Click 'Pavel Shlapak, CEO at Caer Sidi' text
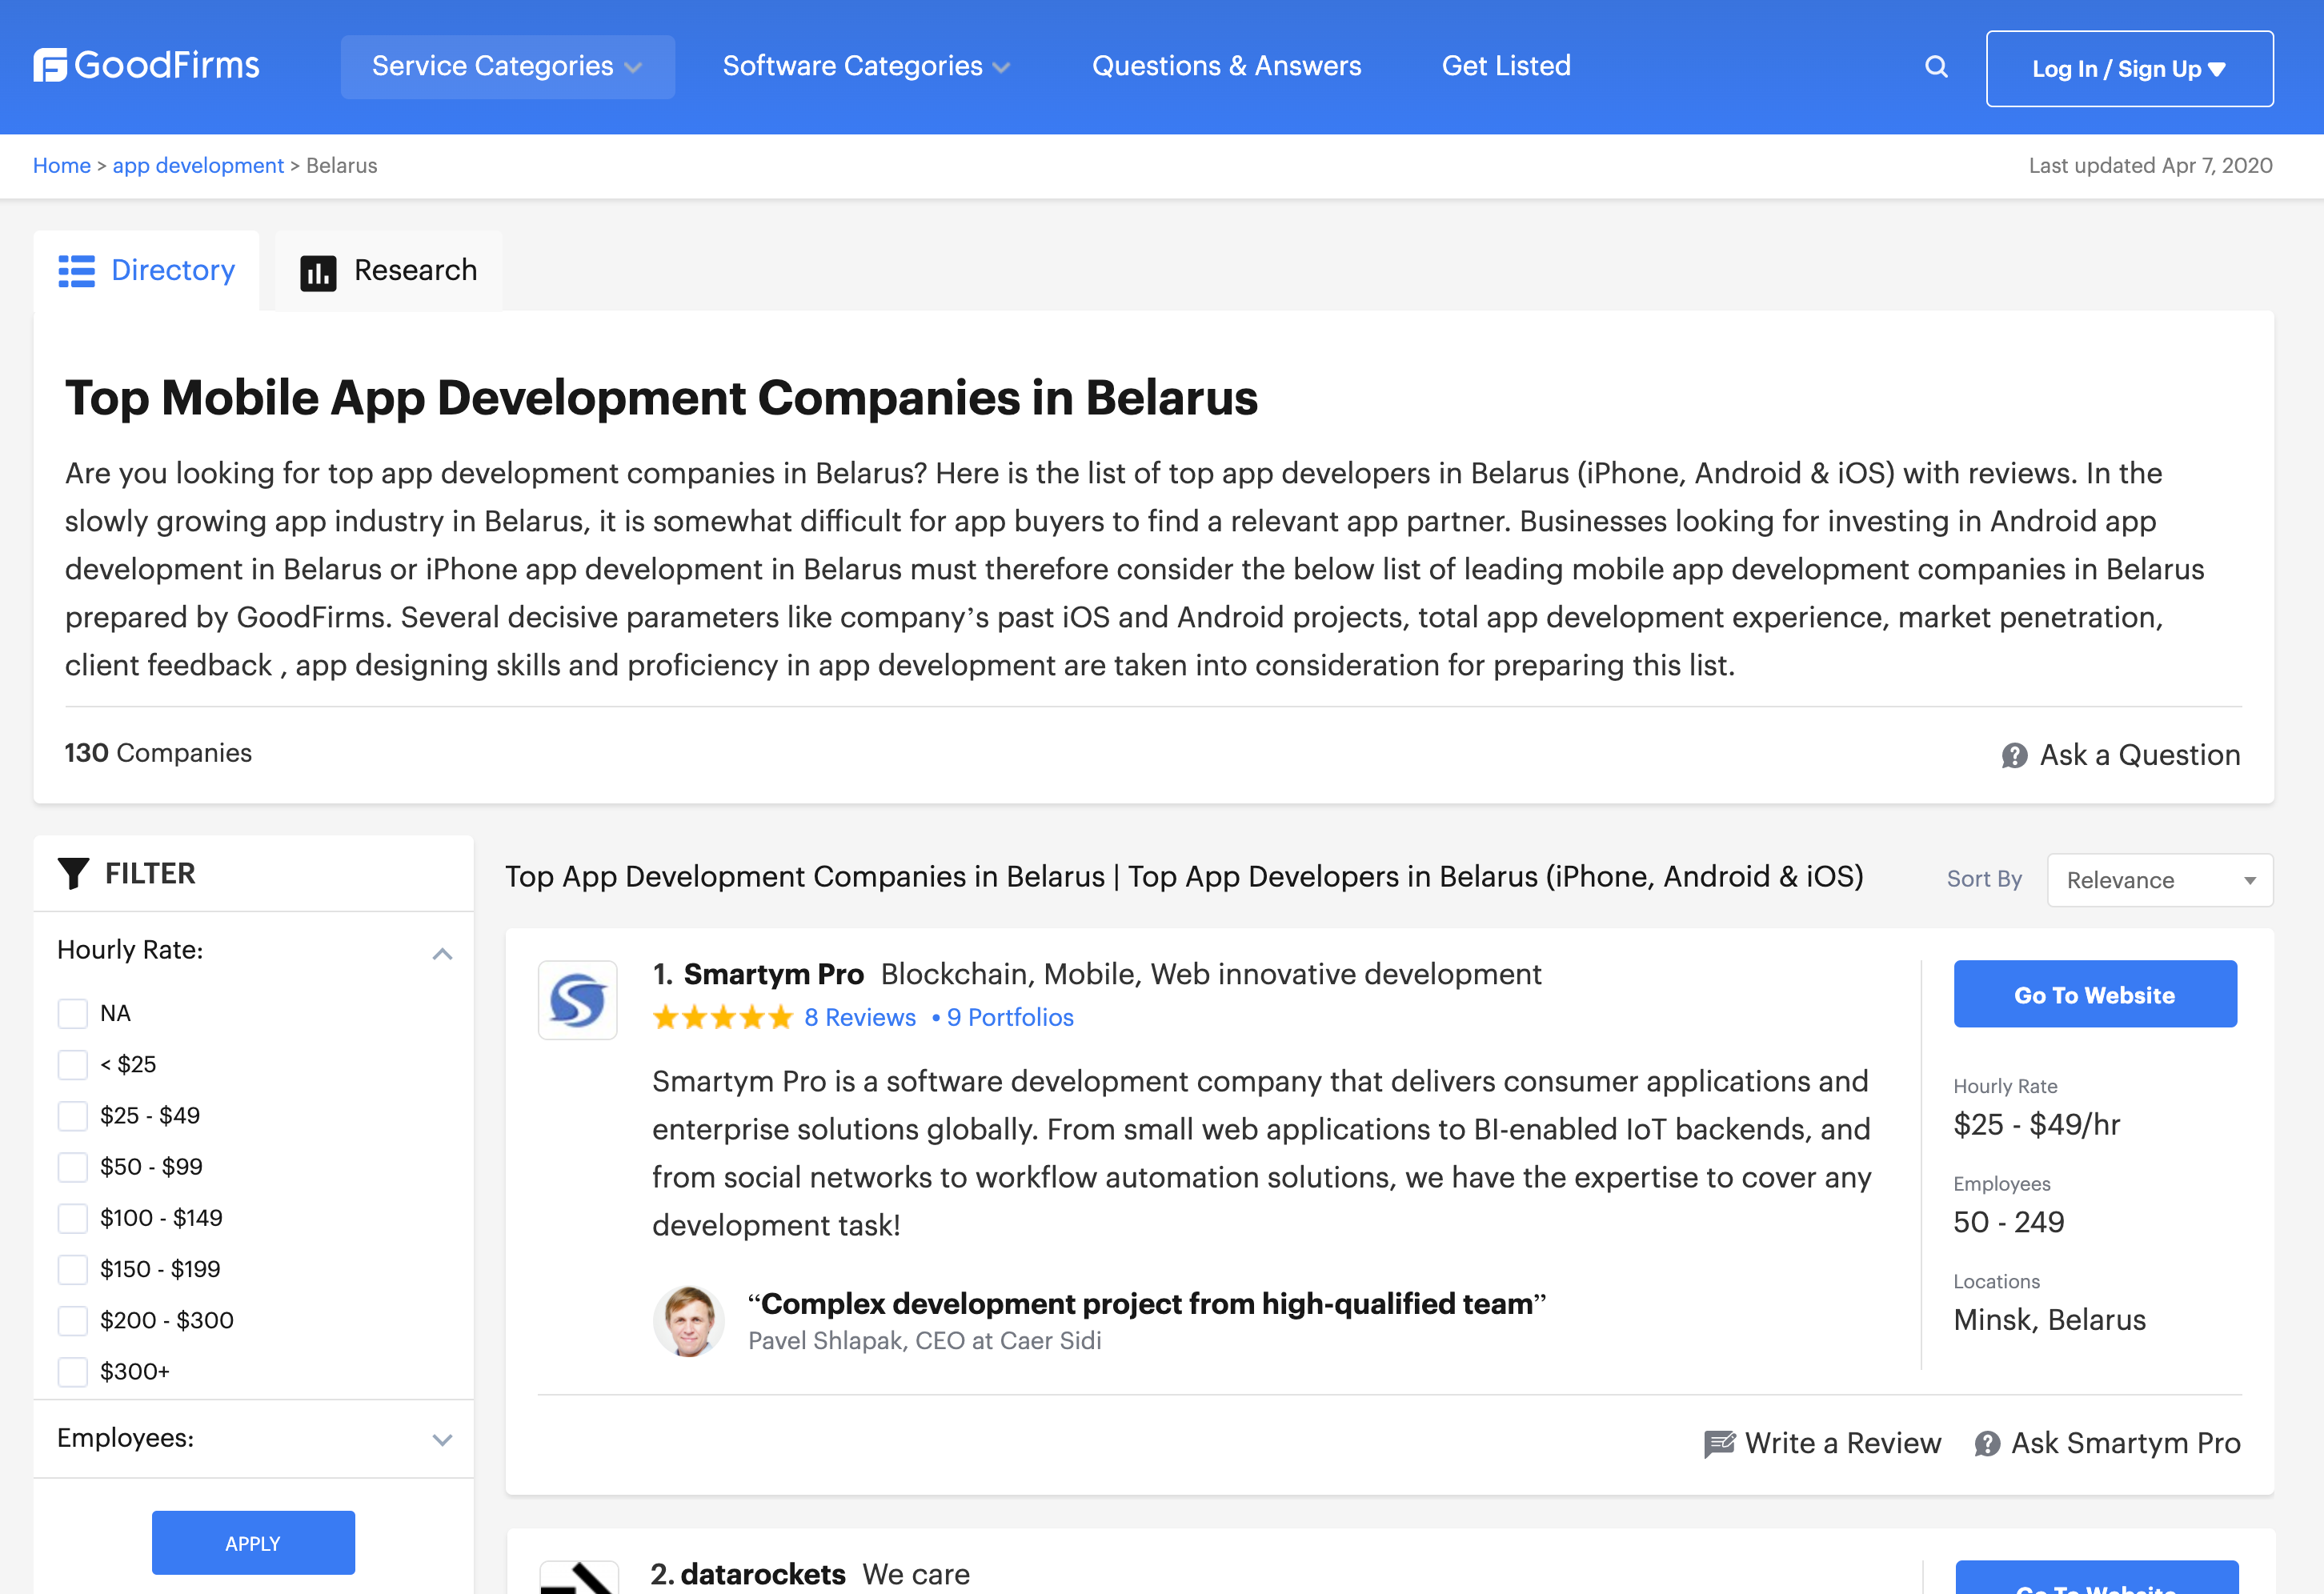 pos(925,1341)
